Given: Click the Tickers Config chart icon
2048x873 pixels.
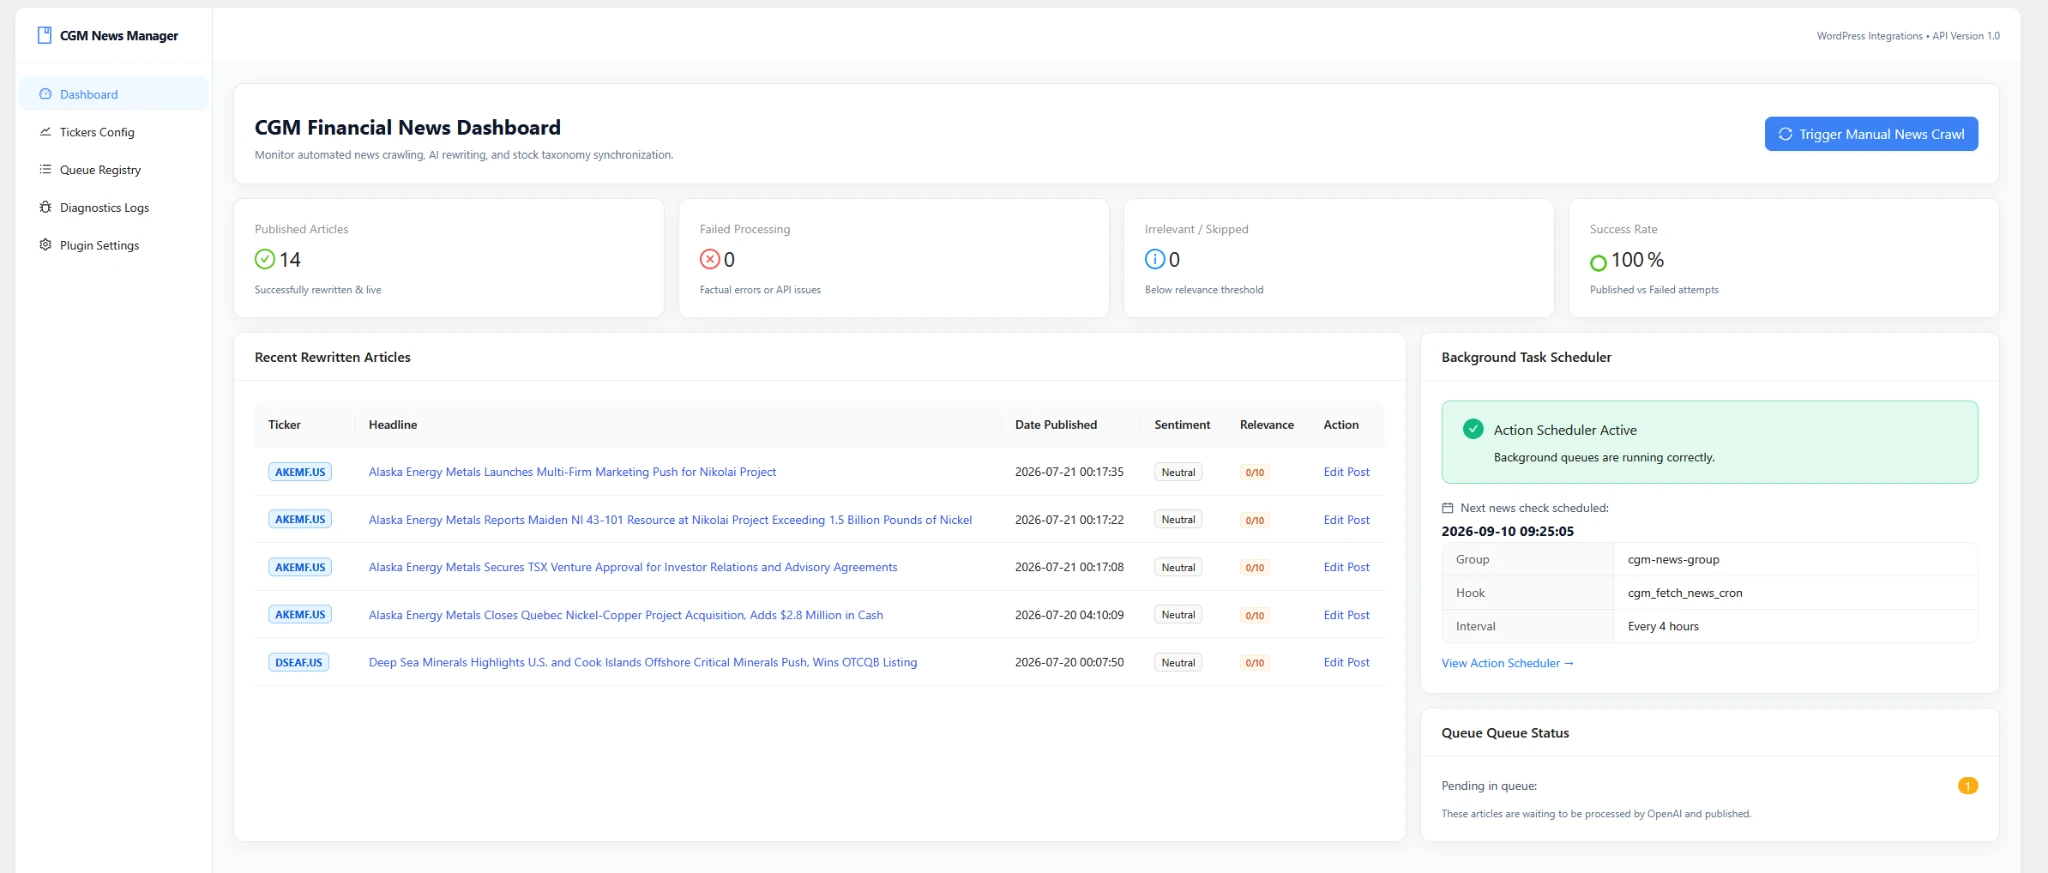Looking at the screenshot, I should 45,132.
